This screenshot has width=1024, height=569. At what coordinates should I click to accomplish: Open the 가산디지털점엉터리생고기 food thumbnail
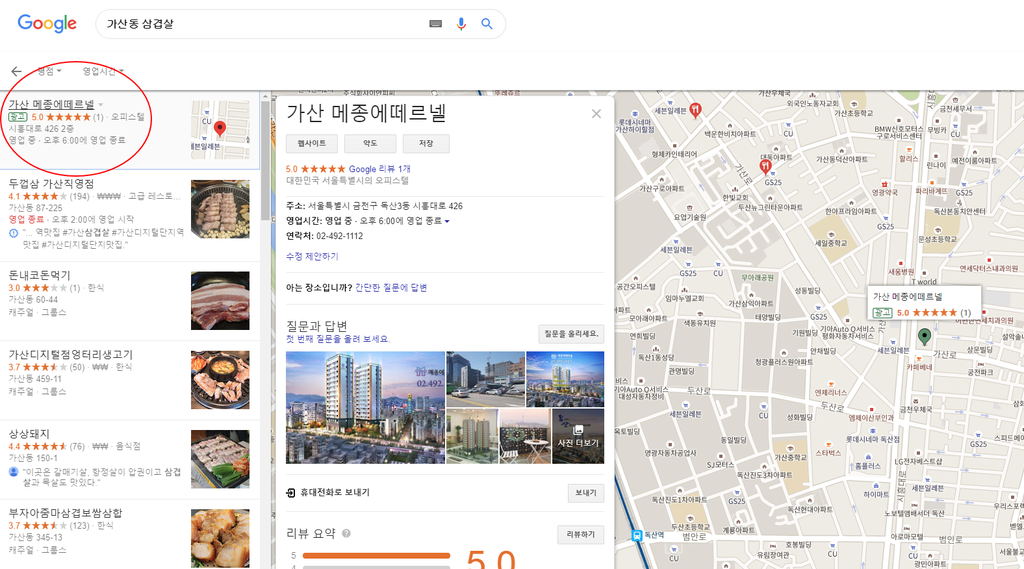point(220,380)
